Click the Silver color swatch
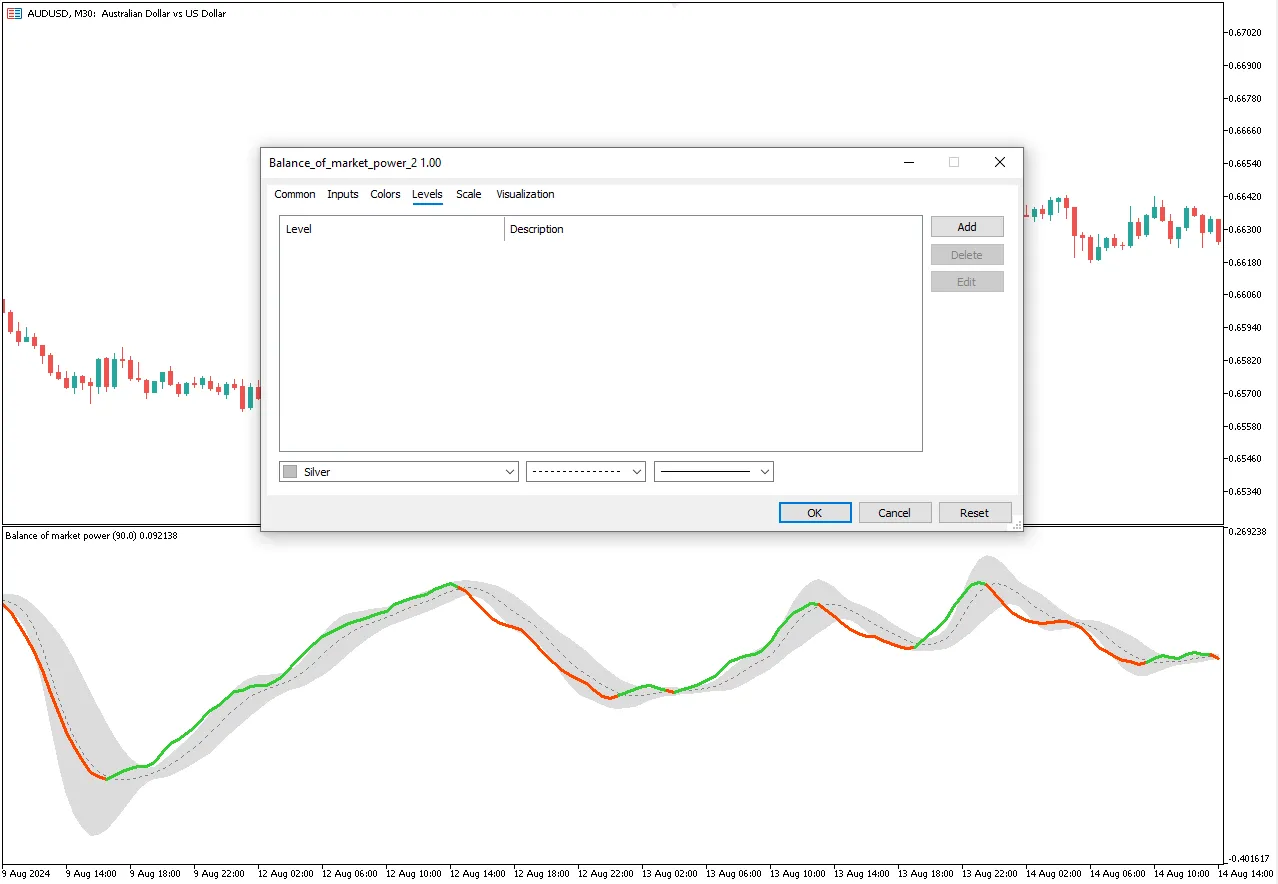This screenshot has height=884, width=1278. tap(291, 472)
